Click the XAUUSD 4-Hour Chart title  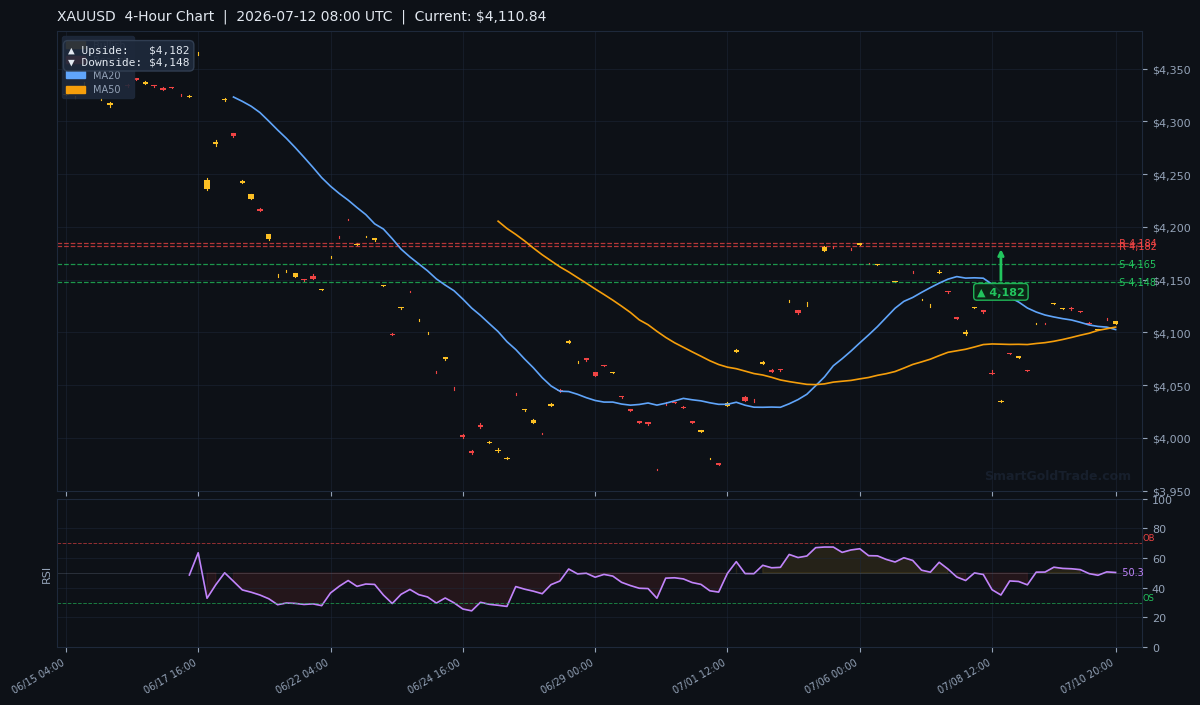click(137, 17)
